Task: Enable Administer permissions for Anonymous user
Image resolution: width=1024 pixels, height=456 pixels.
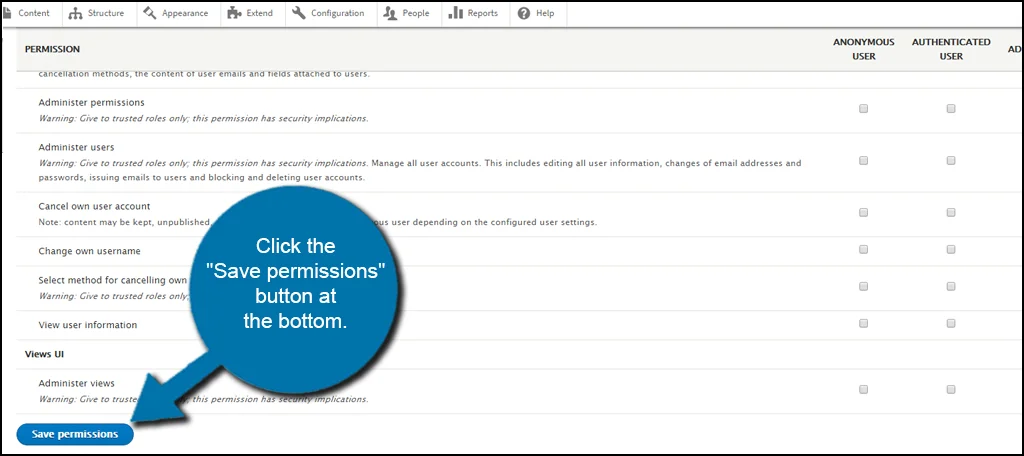Action: [863, 108]
